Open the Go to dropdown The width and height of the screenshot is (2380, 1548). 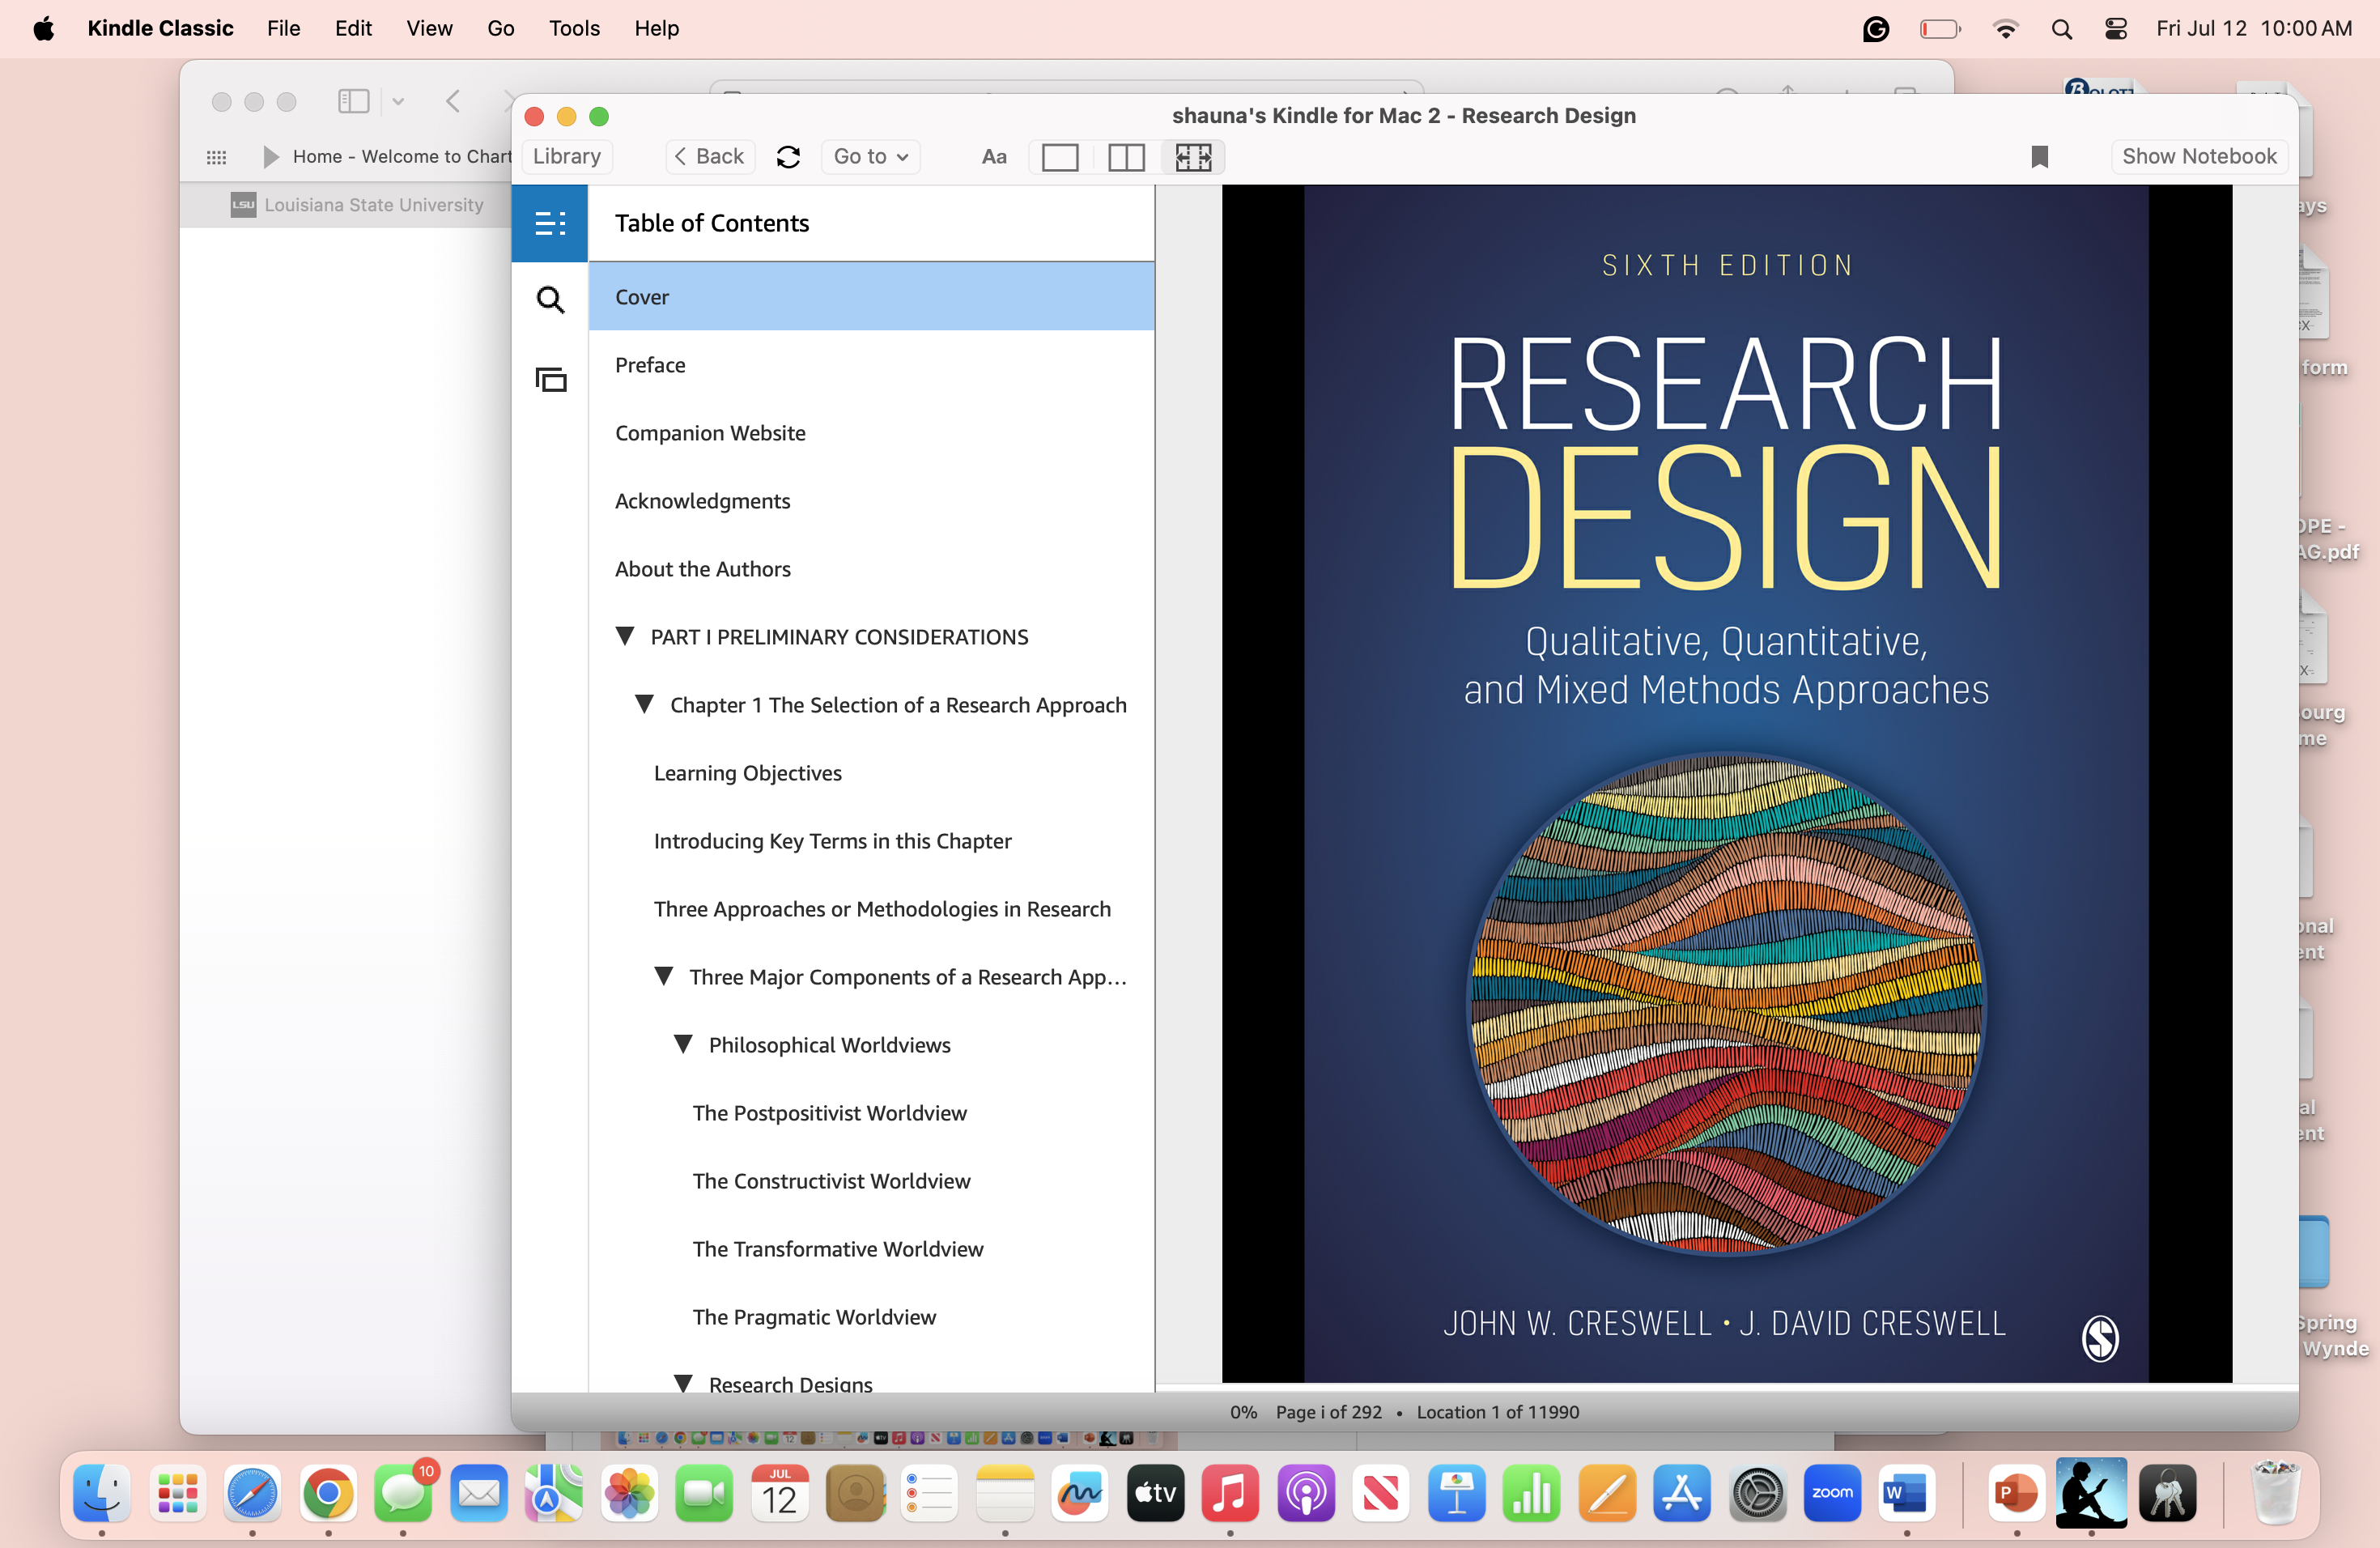point(871,156)
